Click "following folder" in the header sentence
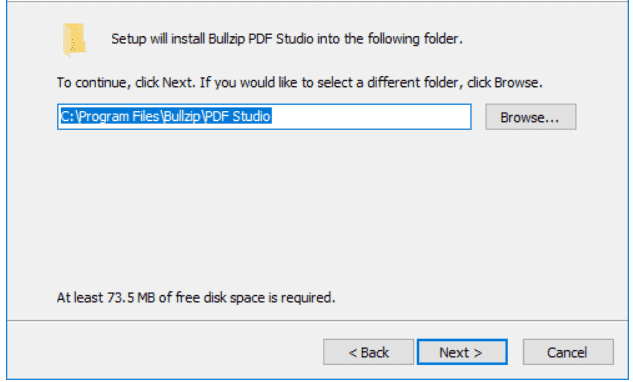 tap(420, 39)
